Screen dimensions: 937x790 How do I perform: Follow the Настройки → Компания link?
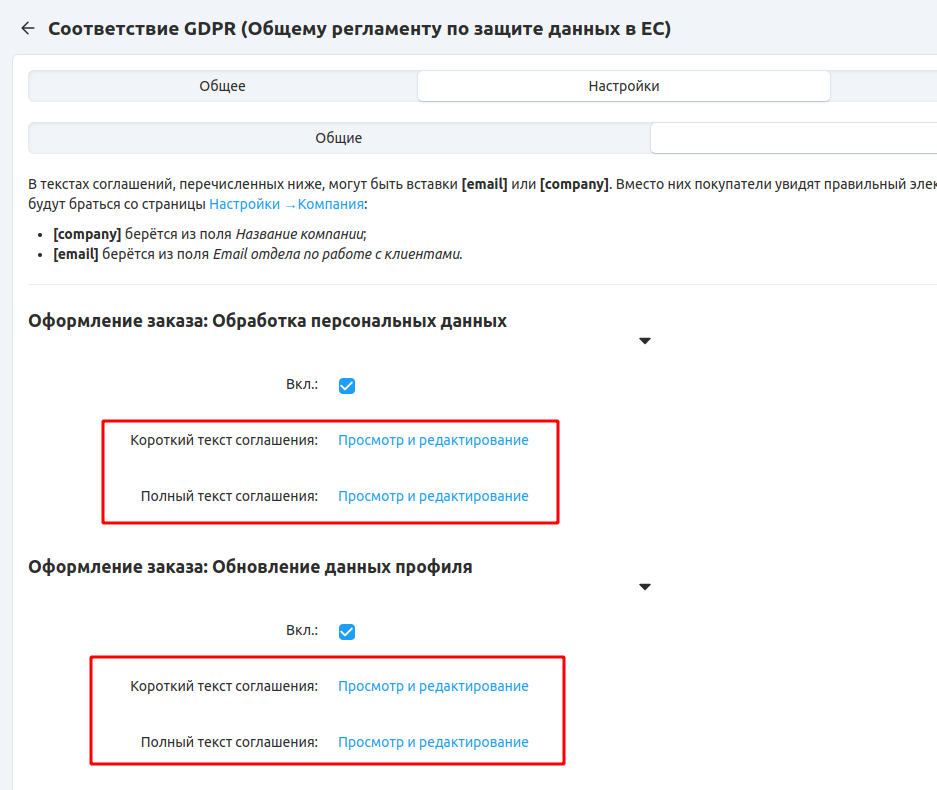pyautogui.click(x=286, y=204)
